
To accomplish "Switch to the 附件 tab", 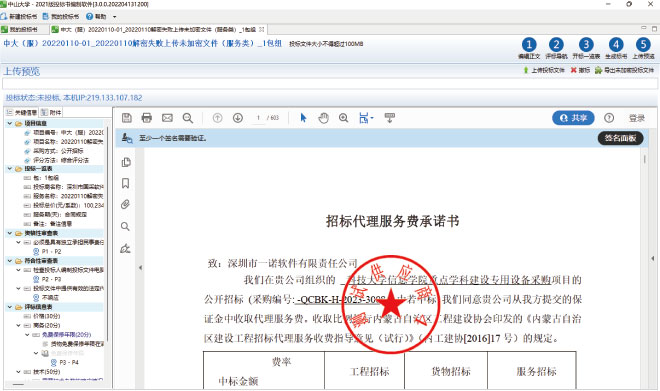I will [51, 112].
